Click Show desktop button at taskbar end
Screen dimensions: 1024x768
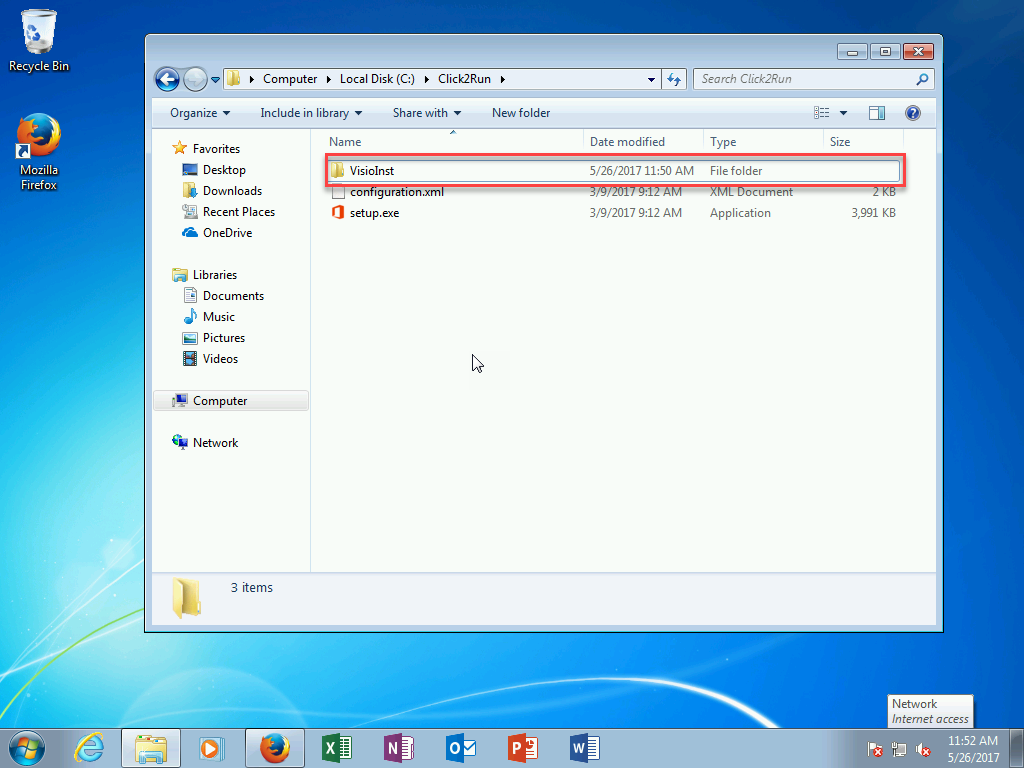click(x=1017, y=748)
